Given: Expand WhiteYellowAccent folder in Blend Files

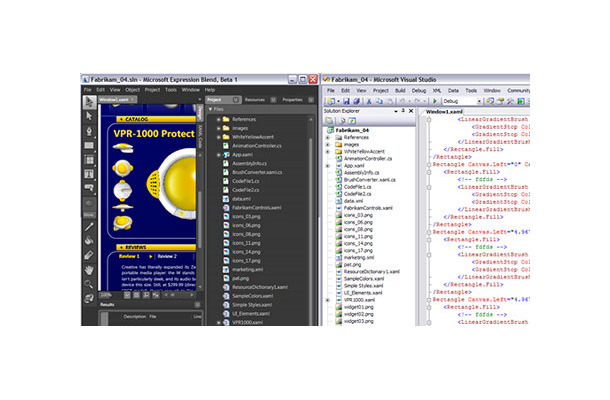Looking at the screenshot, I should pyautogui.click(x=219, y=137).
